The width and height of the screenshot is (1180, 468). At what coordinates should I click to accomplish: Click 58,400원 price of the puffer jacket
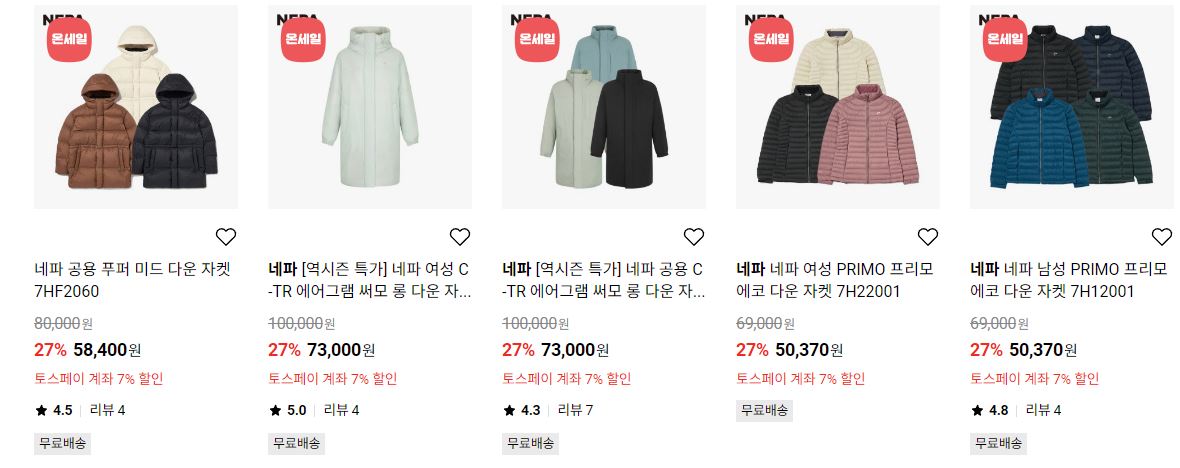coord(107,350)
